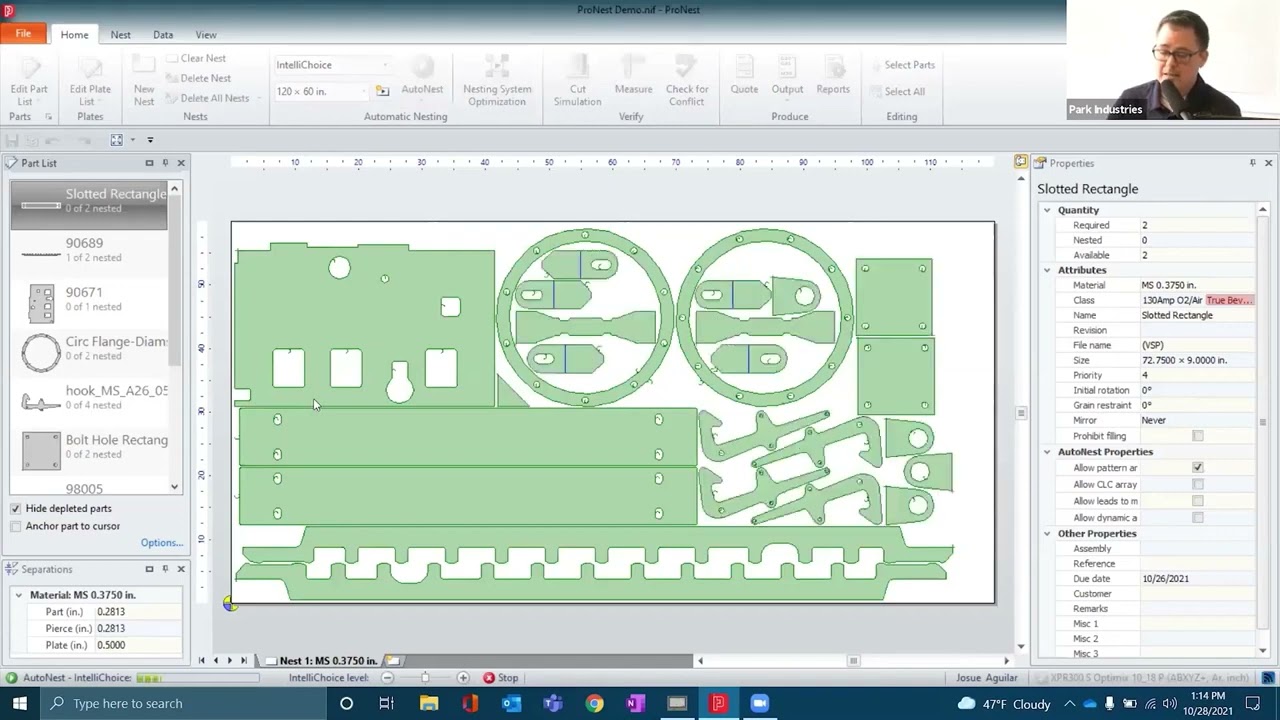
Task: Click the plate browse icon beside plate size
Action: [x=382, y=91]
